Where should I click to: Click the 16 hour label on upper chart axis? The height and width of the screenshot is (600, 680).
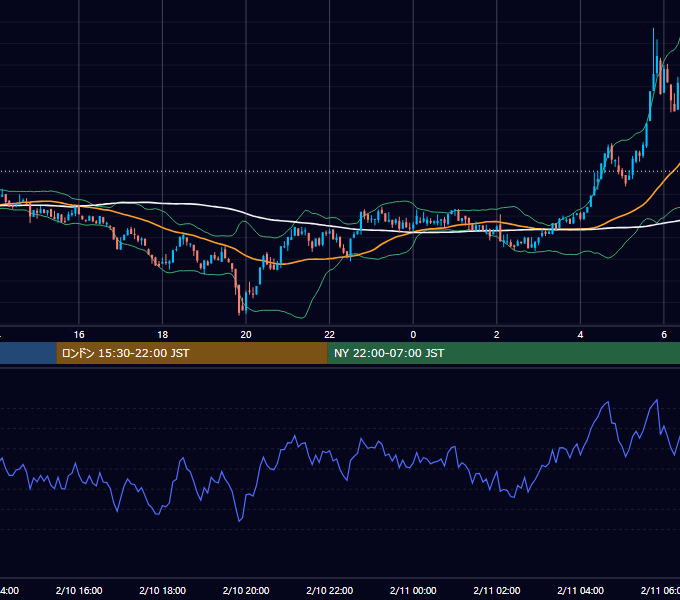79,335
